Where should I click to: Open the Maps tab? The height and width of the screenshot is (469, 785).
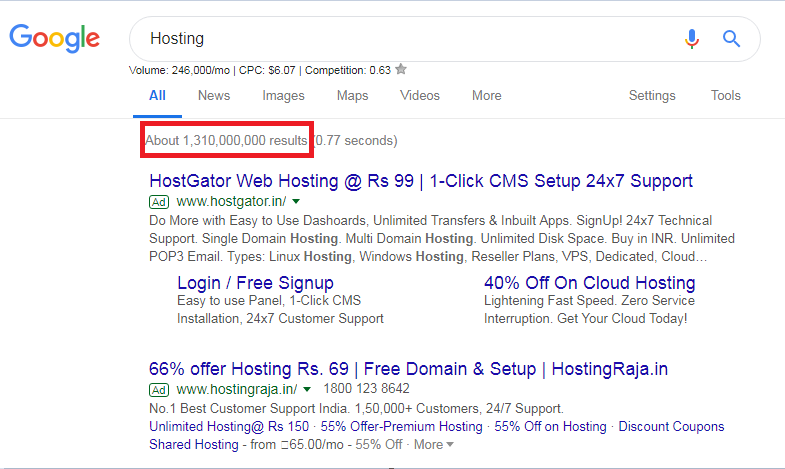click(352, 96)
